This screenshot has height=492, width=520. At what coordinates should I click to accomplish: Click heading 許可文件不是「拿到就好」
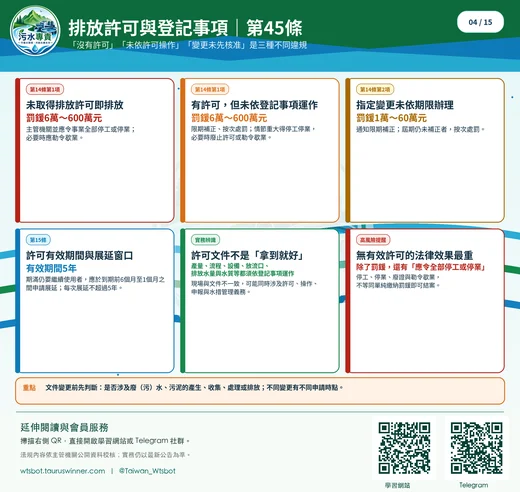point(247,255)
